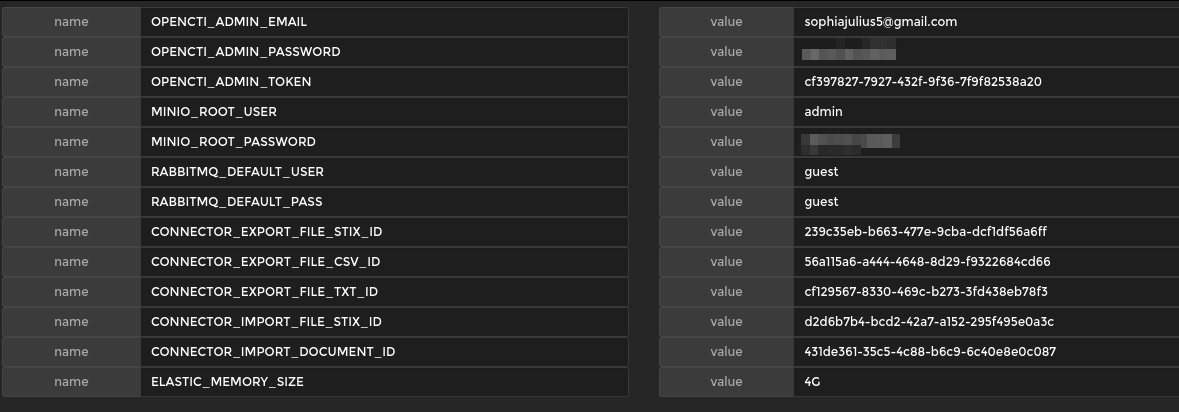The image size is (1179, 412).
Task: Select the value starting with 239c35eb
Action: click(x=985, y=232)
